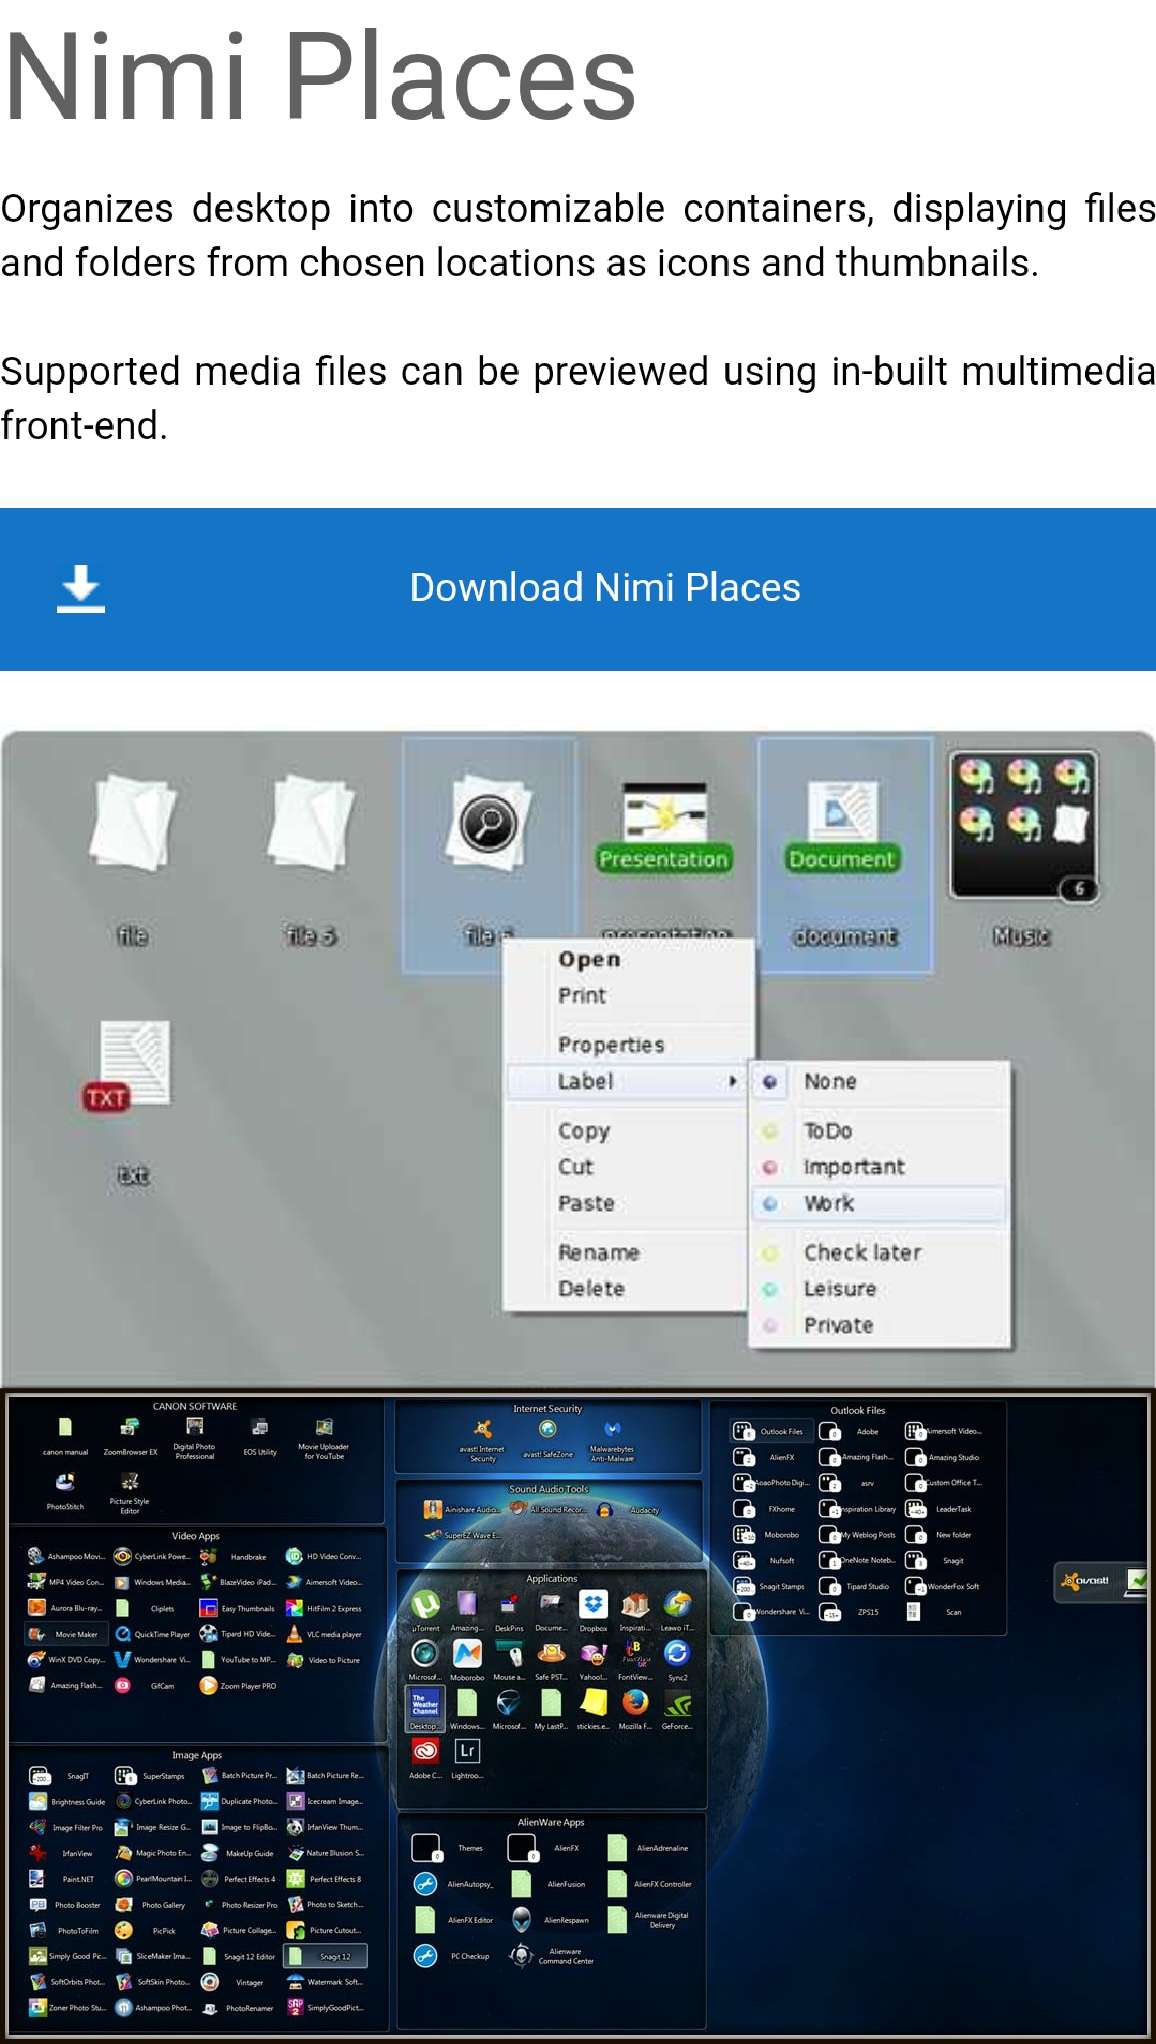Viewport: 1156px width, 2044px height.
Task: Open Dropbox in Applications
Action: tap(593, 1609)
